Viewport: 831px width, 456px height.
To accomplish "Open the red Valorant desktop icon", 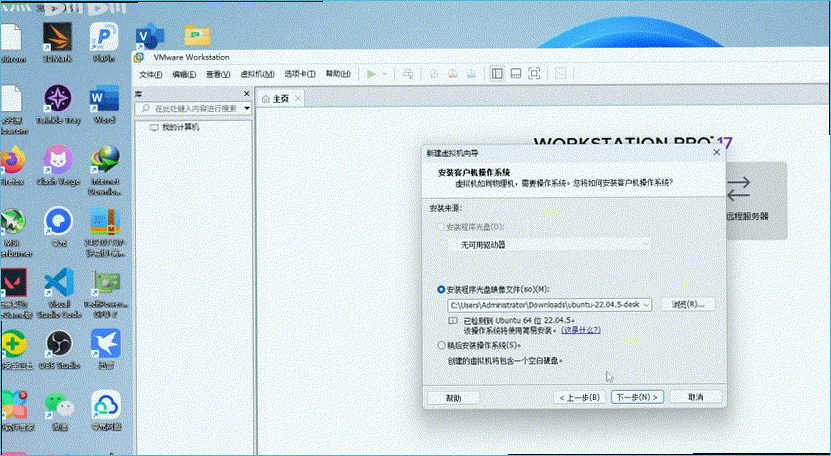I will click(14, 293).
